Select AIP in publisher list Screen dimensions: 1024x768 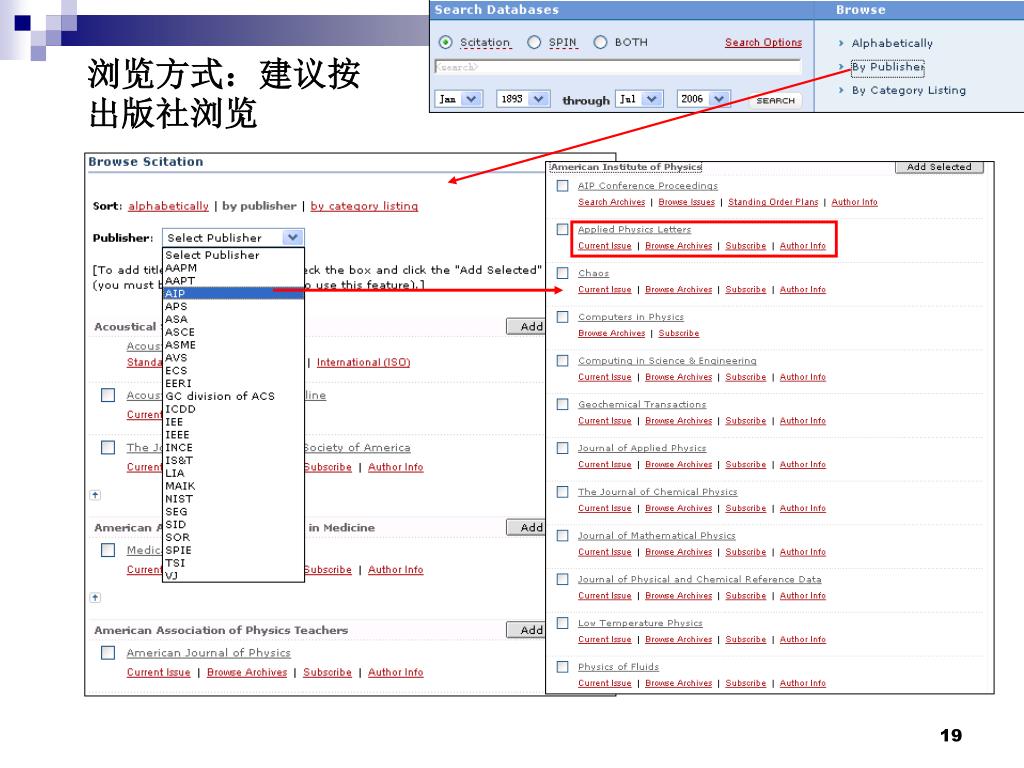pos(233,293)
